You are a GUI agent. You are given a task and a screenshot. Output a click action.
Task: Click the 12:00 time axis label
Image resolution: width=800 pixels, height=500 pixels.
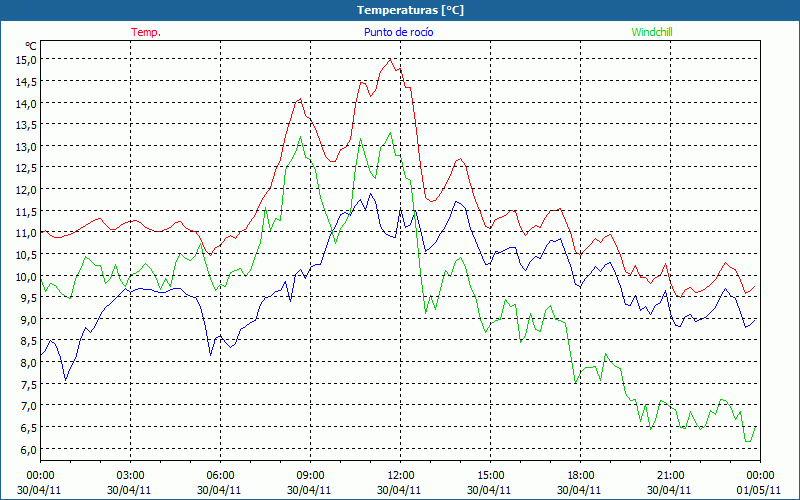[401, 476]
